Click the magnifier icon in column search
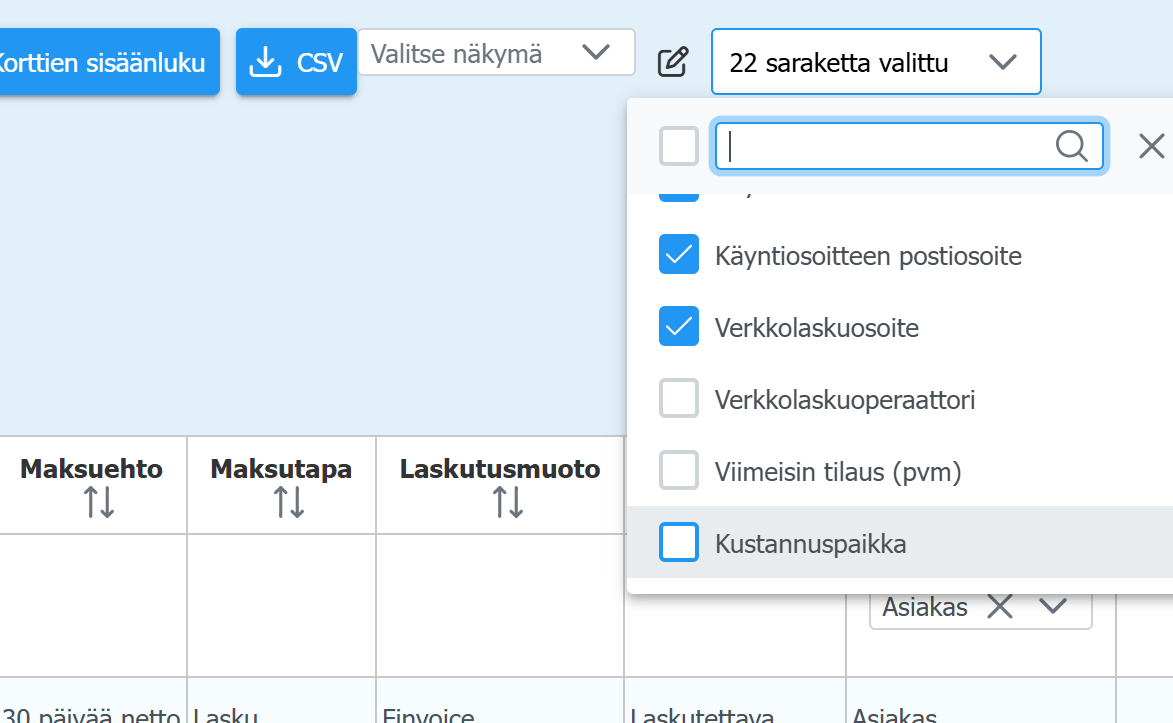Screen dimensions: 1173x723 pyautogui.click(x=1071, y=147)
